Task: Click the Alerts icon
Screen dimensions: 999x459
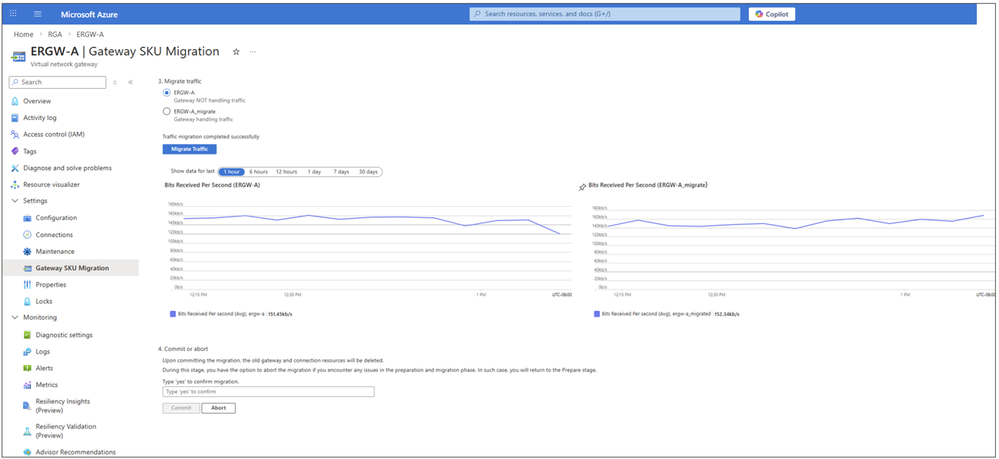Action: (27, 368)
